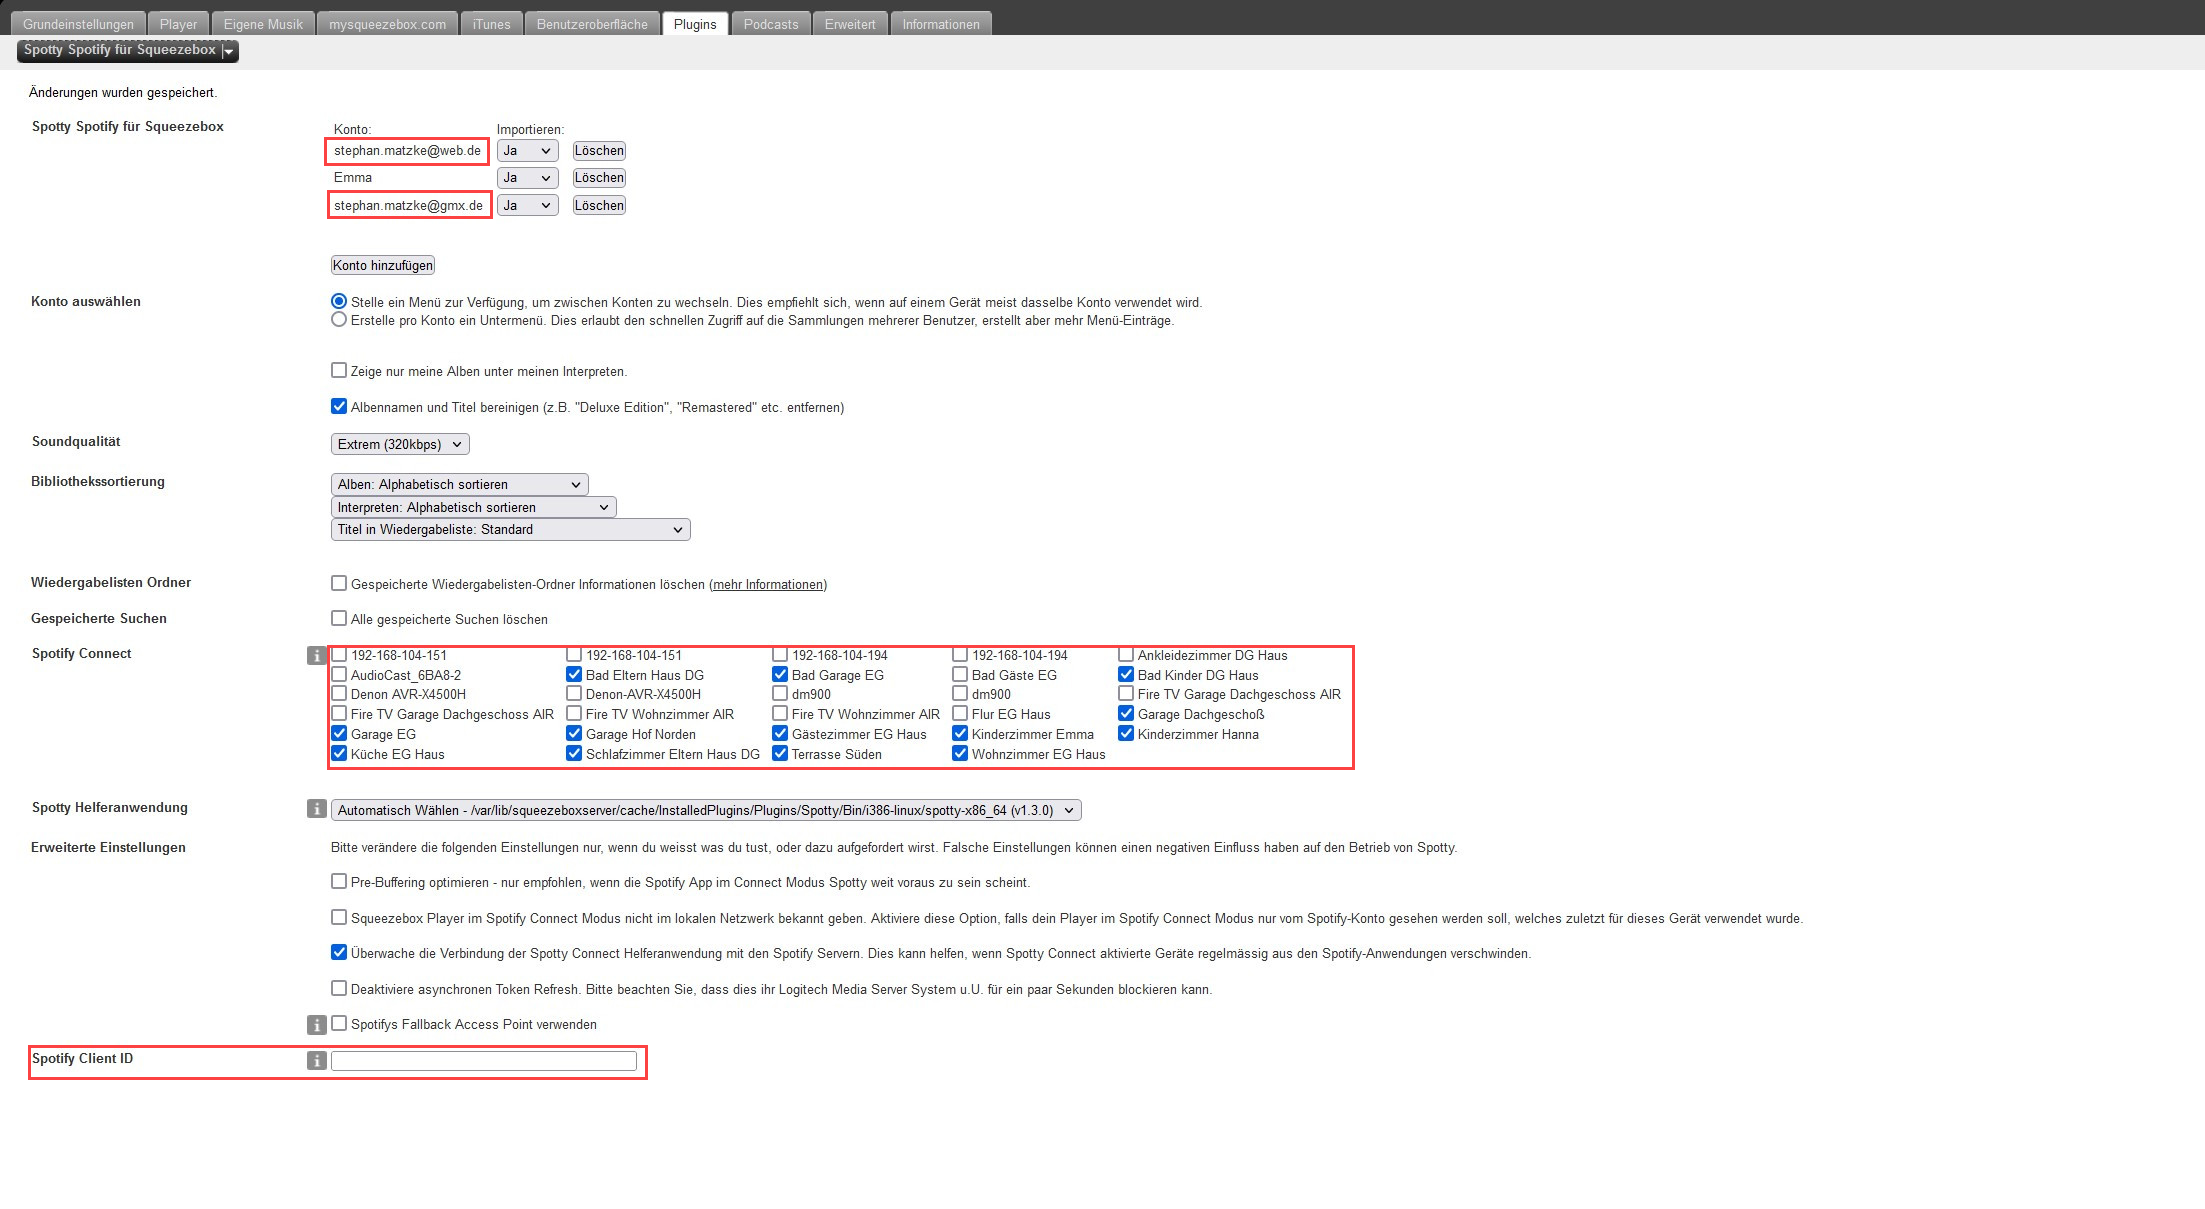Select the account switching menu radio option

pyautogui.click(x=339, y=301)
